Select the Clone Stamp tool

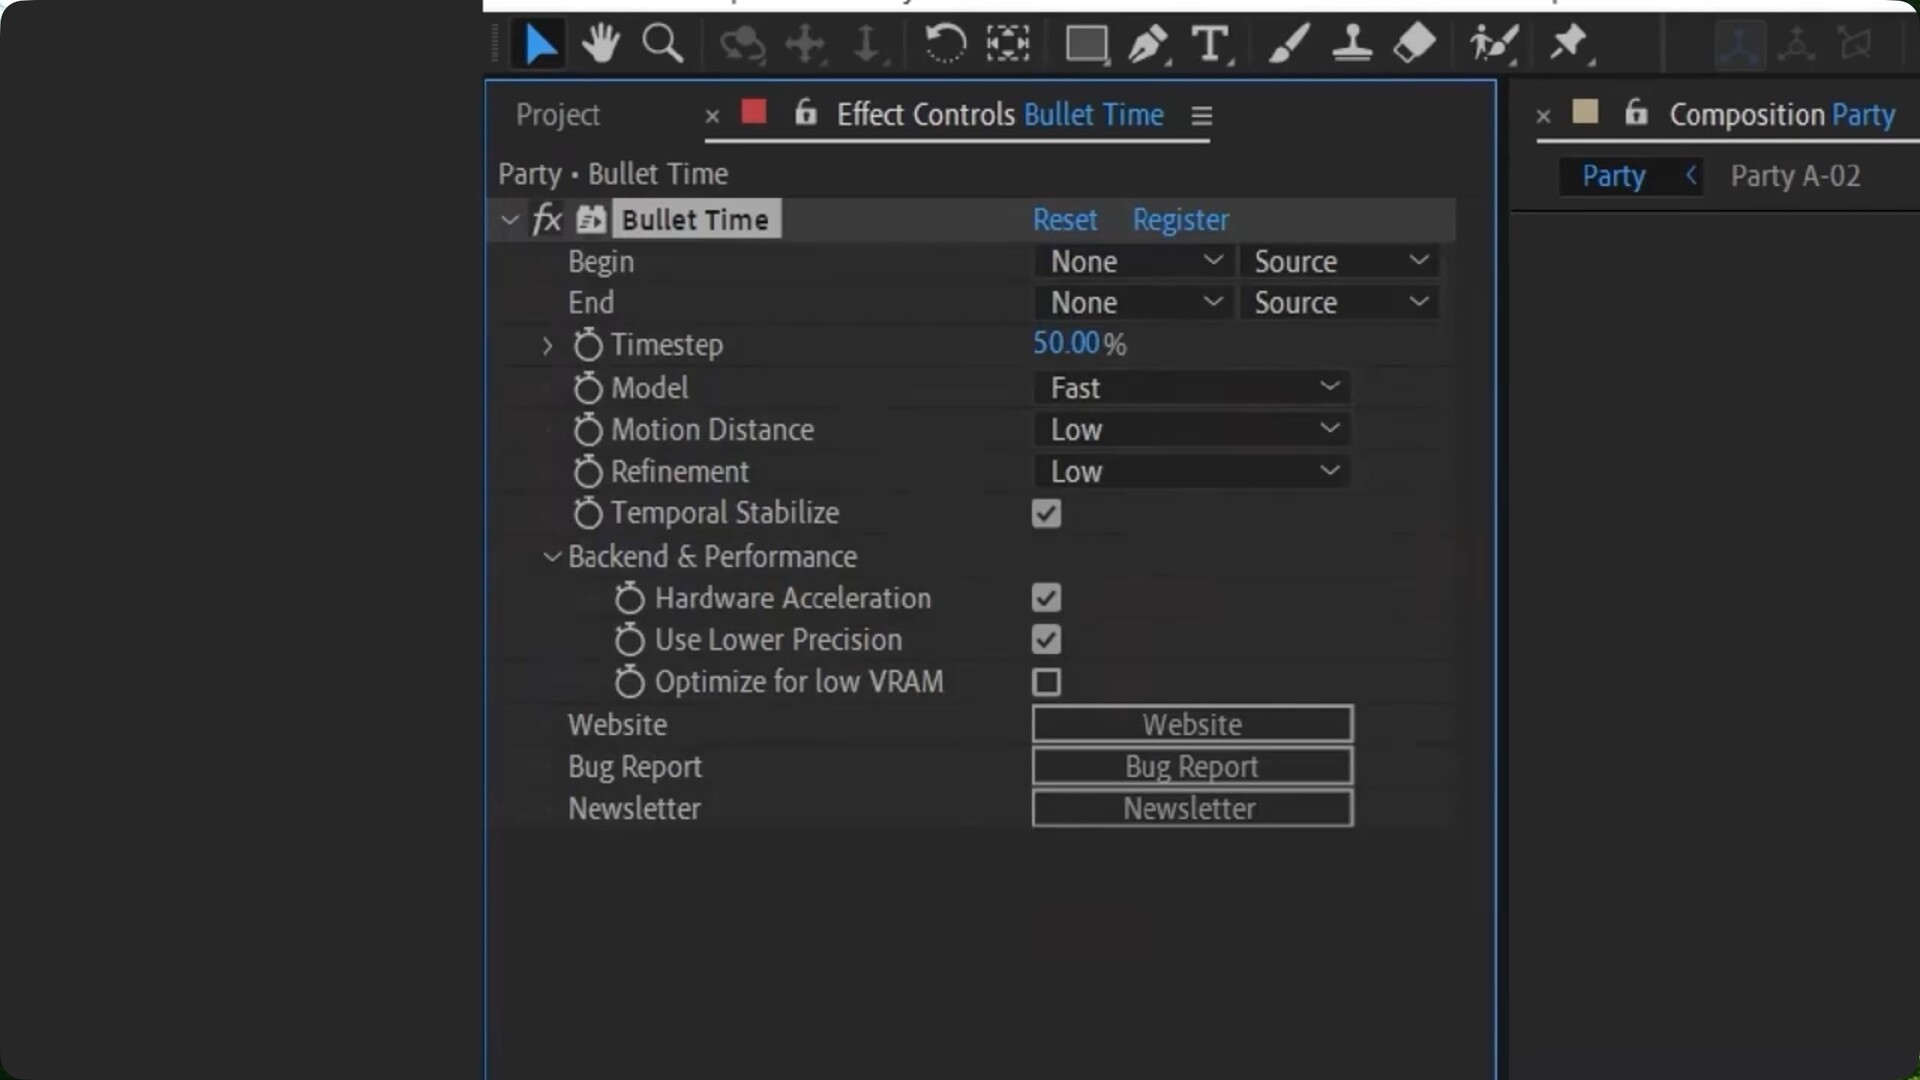pyautogui.click(x=1352, y=44)
